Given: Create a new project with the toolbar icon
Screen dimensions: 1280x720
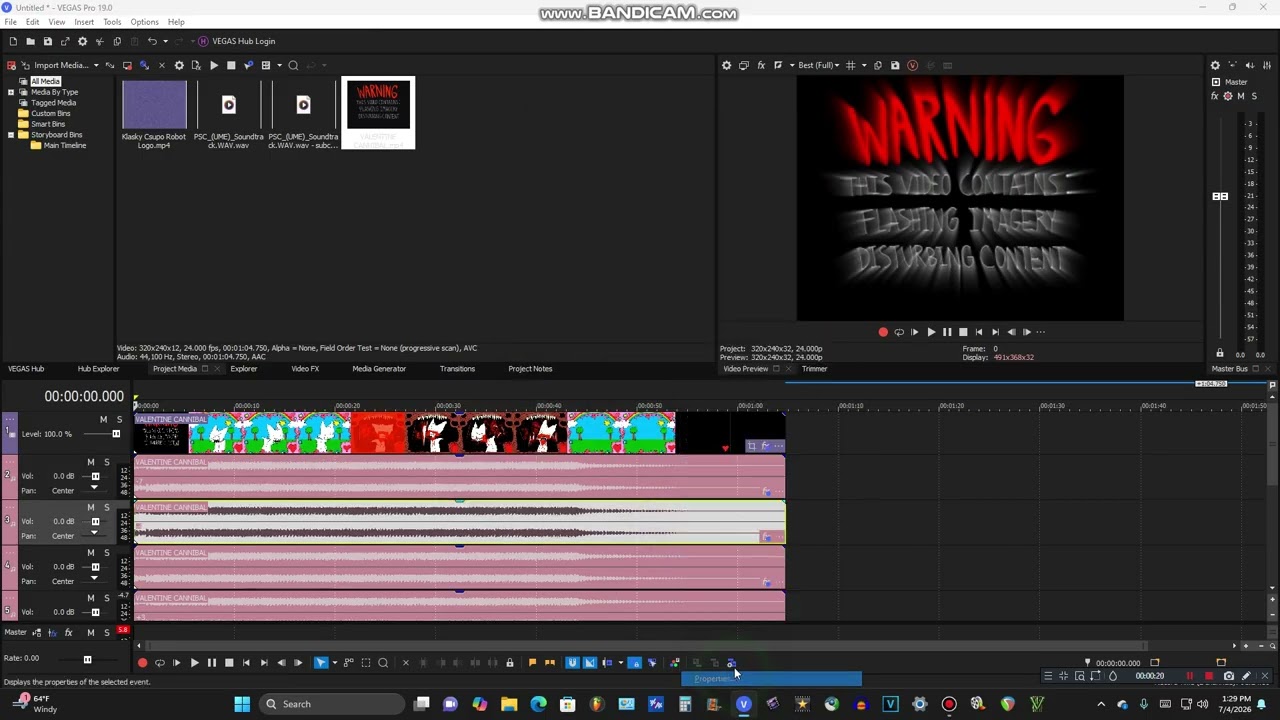Looking at the screenshot, I should [13, 41].
